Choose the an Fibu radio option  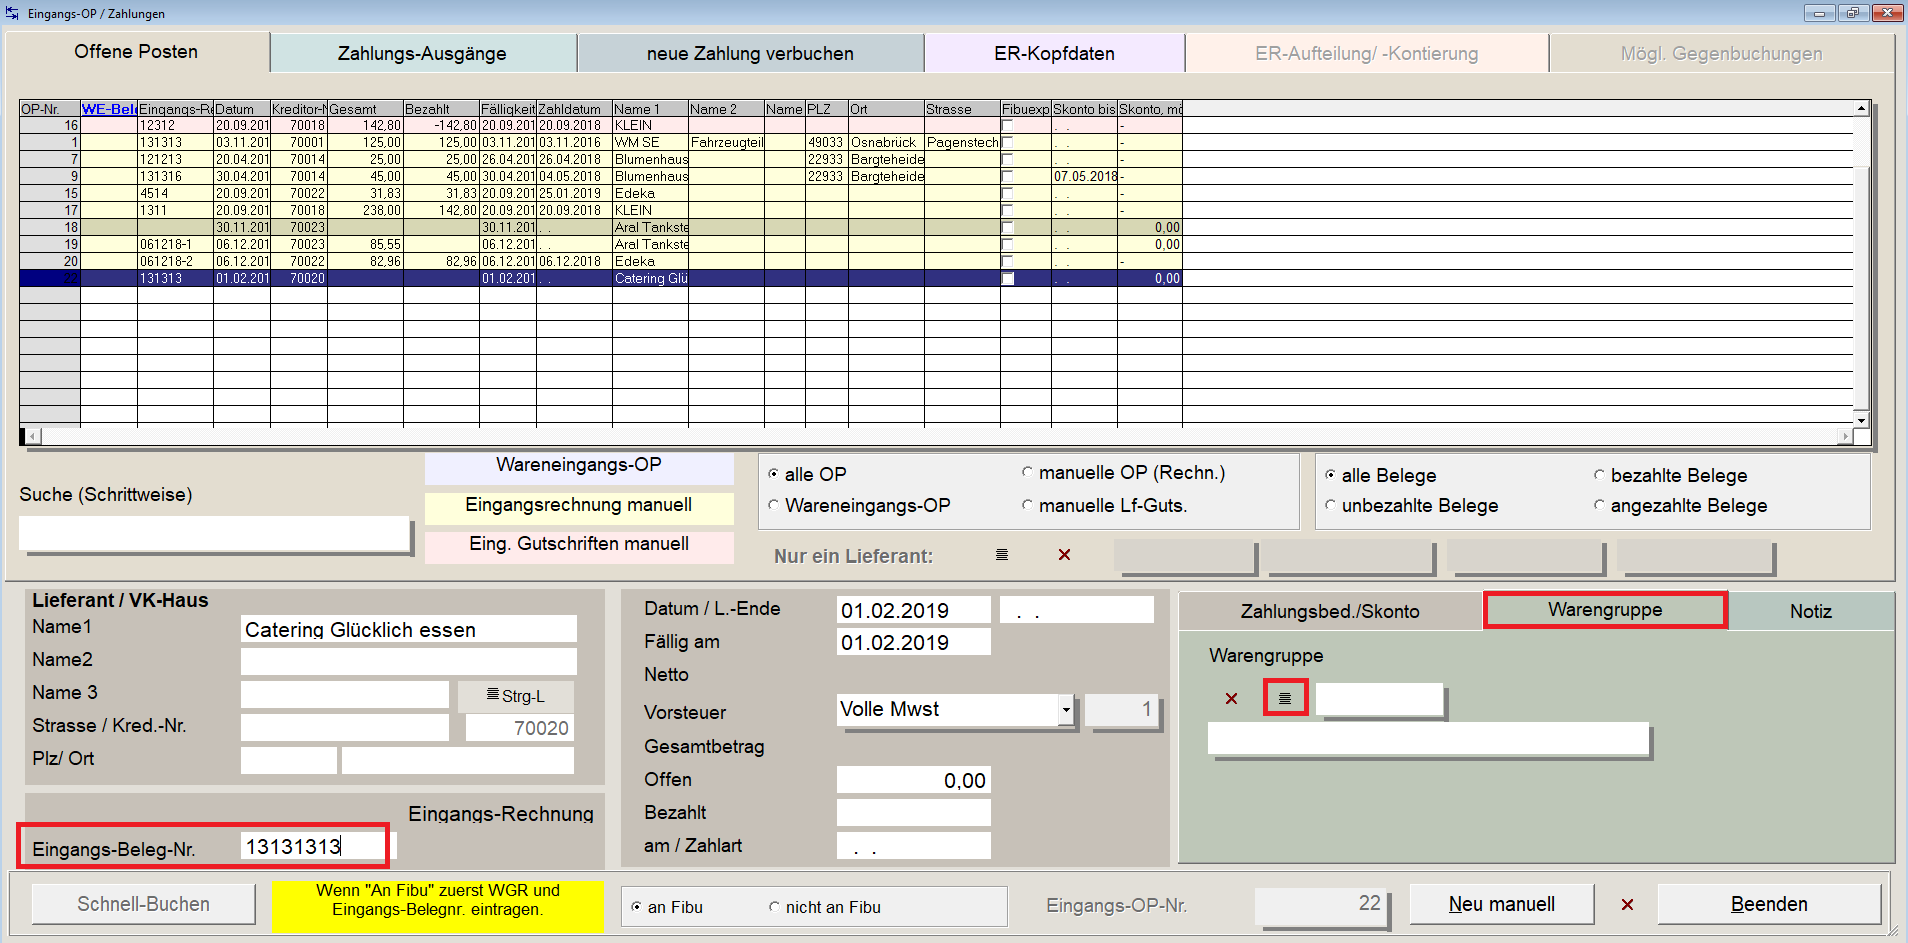pyautogui.click(x=636, y=907)
